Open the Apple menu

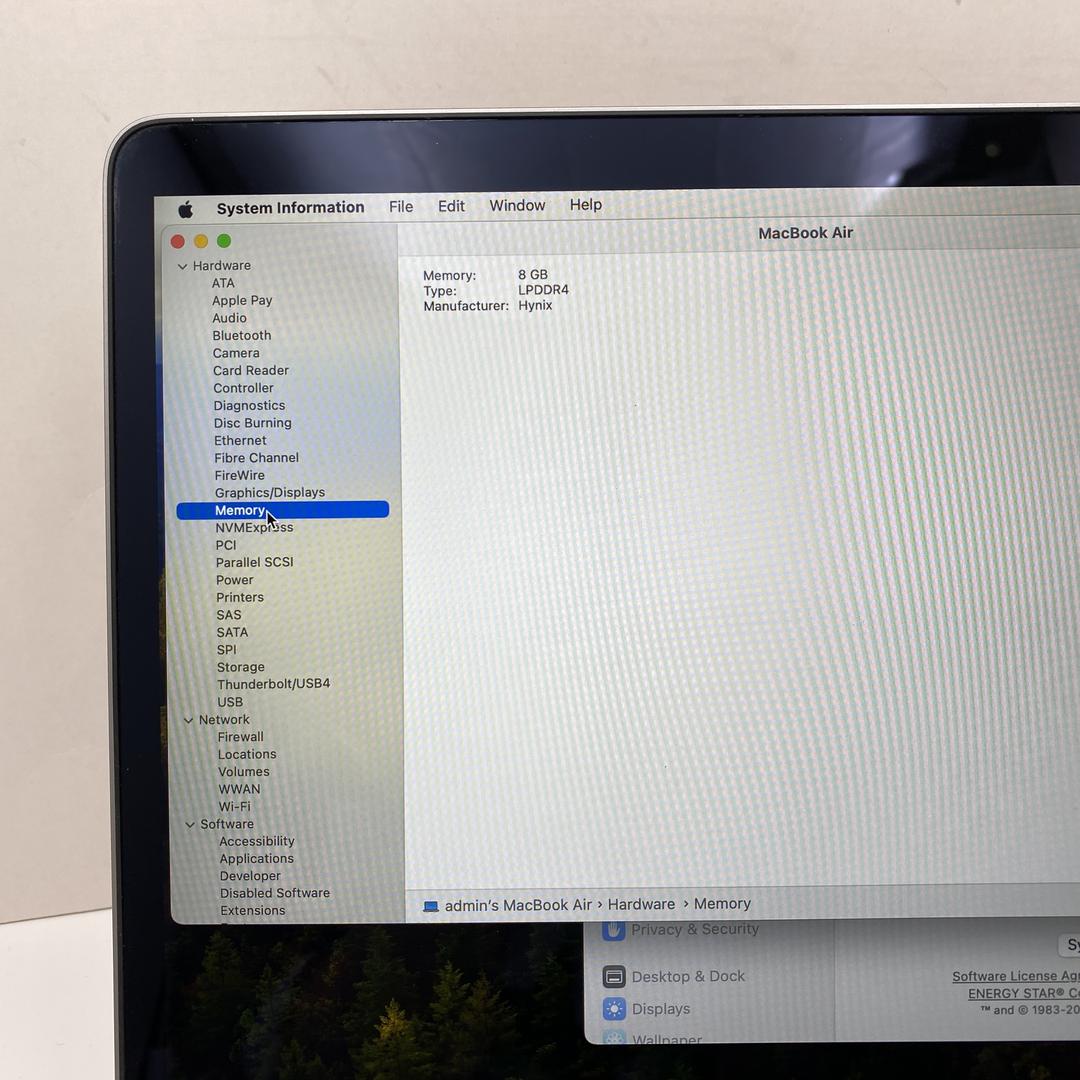click(185, 209)
